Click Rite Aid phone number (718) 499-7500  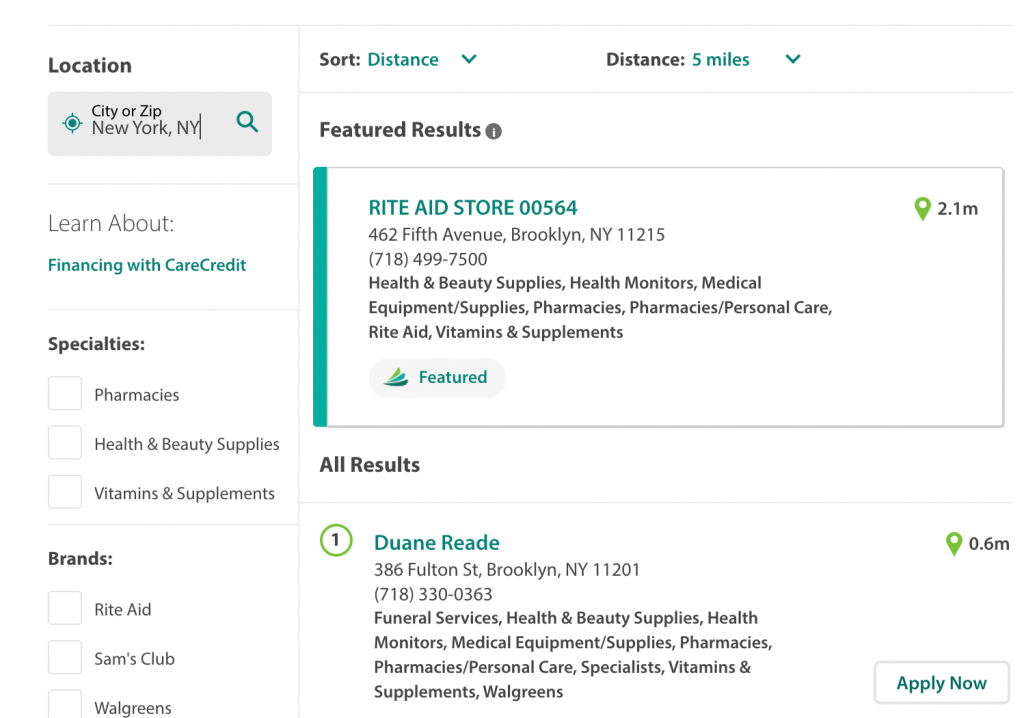(x=428, y=259)
